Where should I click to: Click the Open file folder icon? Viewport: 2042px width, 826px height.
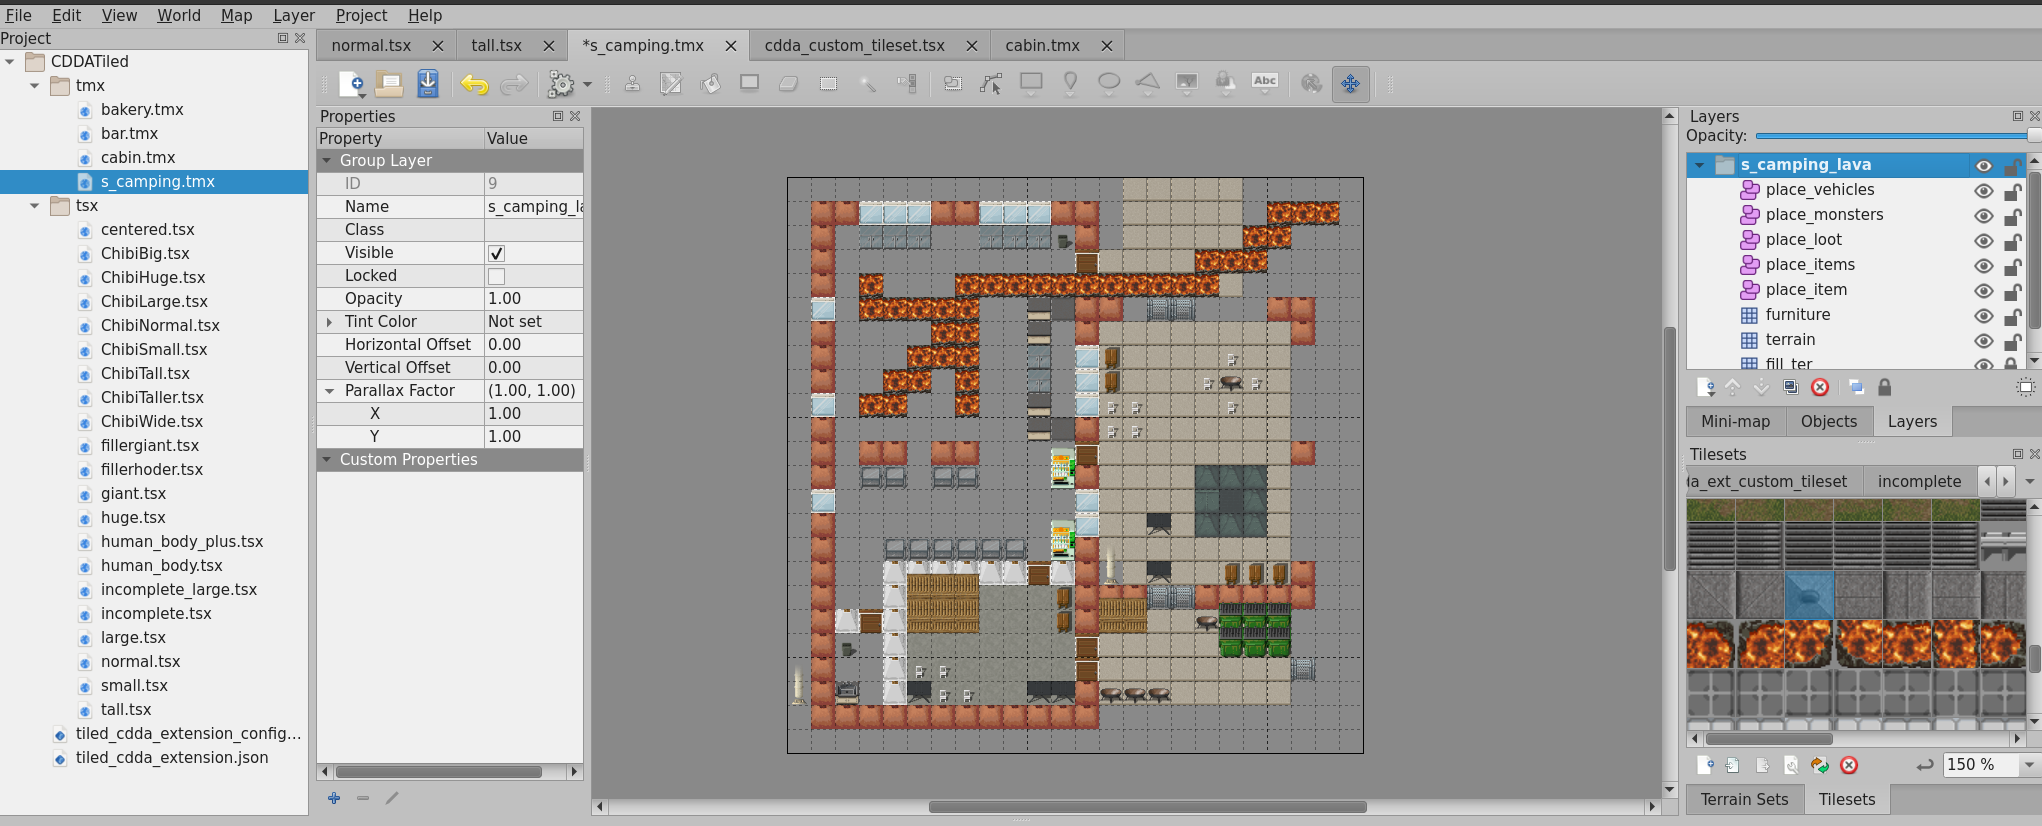click(389, 84)
